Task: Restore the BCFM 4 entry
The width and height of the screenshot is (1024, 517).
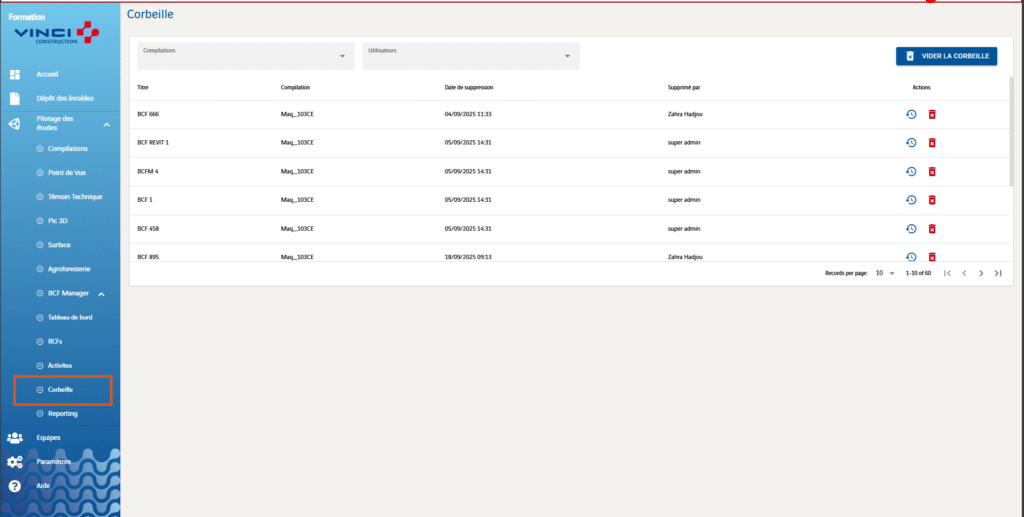Action: point(911,171)
